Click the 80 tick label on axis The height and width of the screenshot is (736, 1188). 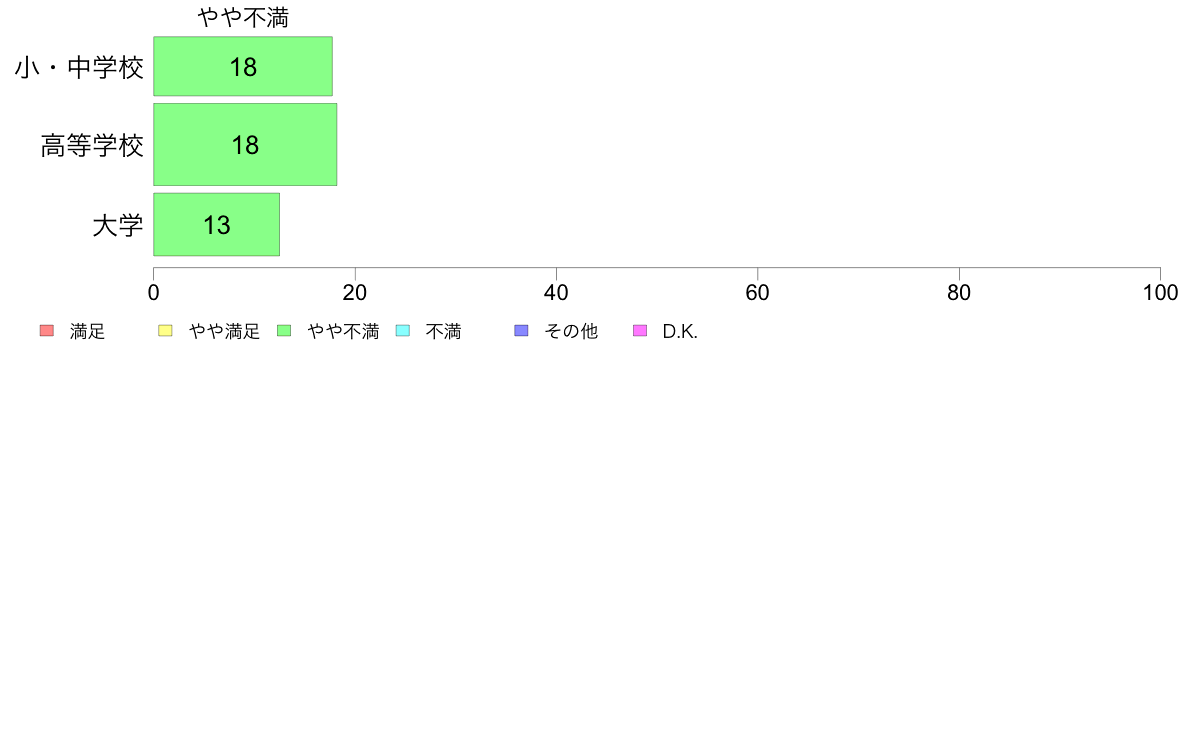pos(959,293)
